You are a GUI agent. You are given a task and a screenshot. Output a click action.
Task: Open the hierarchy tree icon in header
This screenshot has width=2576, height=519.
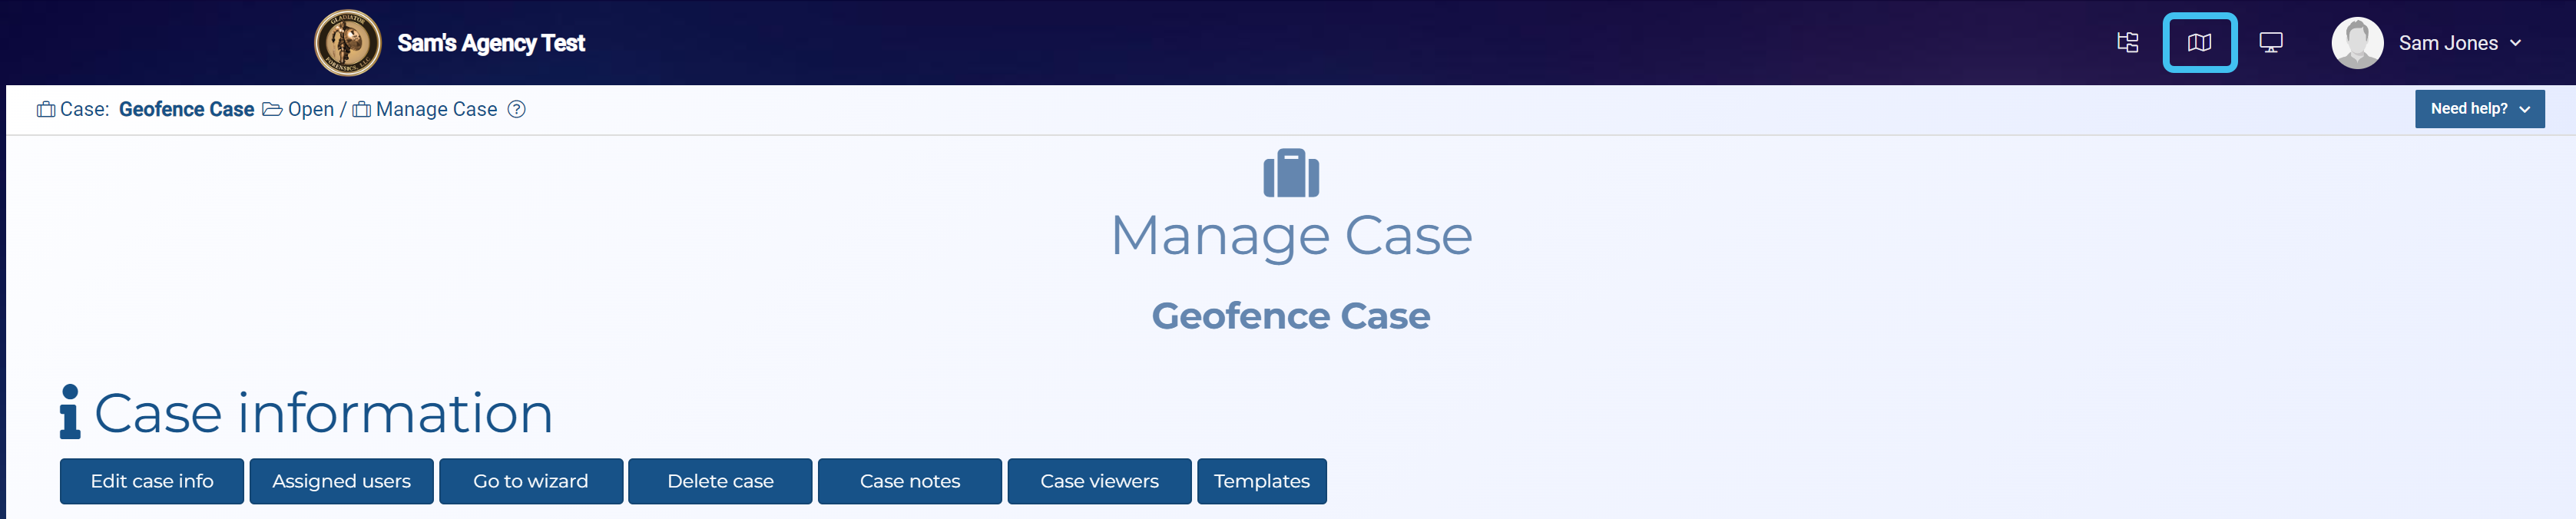(x=2127, y=43)
